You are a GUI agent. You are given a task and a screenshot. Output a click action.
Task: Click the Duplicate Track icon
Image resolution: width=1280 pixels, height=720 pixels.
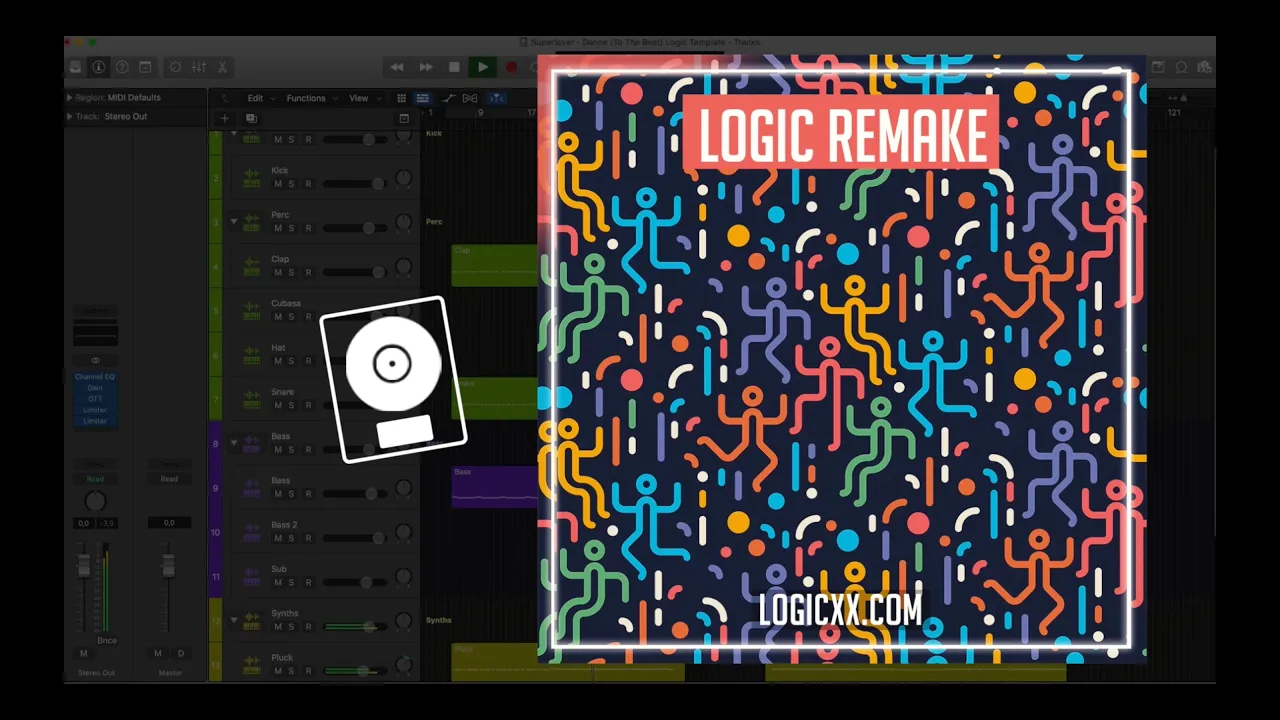pyautogui.click(x=251, y=118)
